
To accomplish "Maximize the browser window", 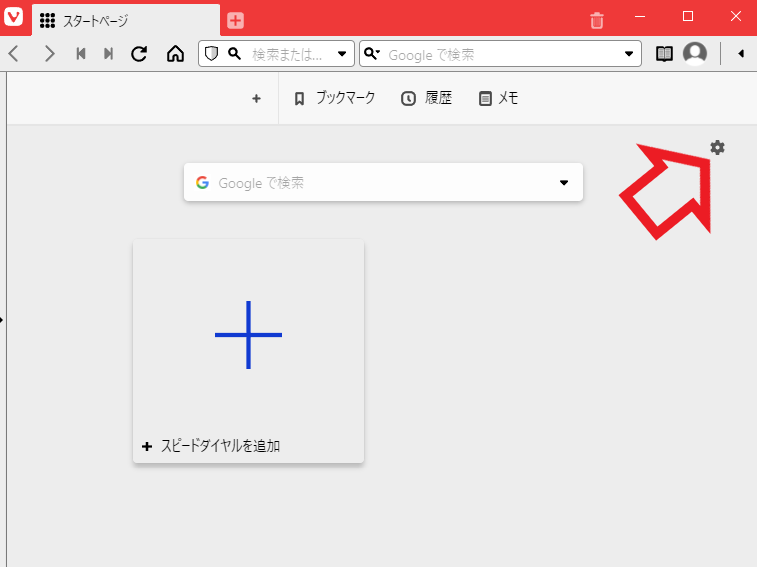I will pyautogui.click(x=688, y=16).
